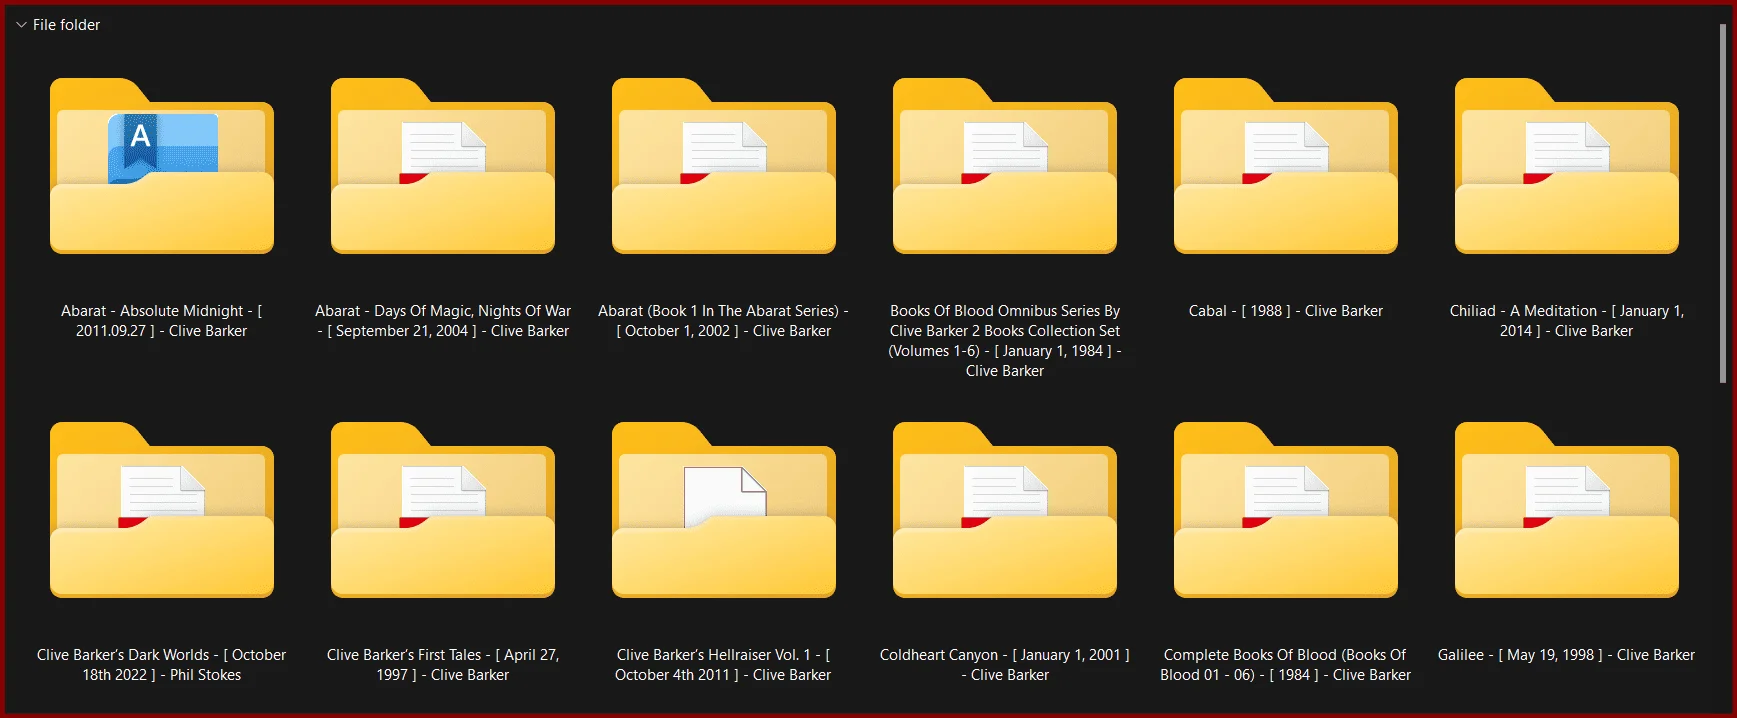Collapse the File folder group chevron
This screenshot has width=1737, height=718.
point(21,25)
